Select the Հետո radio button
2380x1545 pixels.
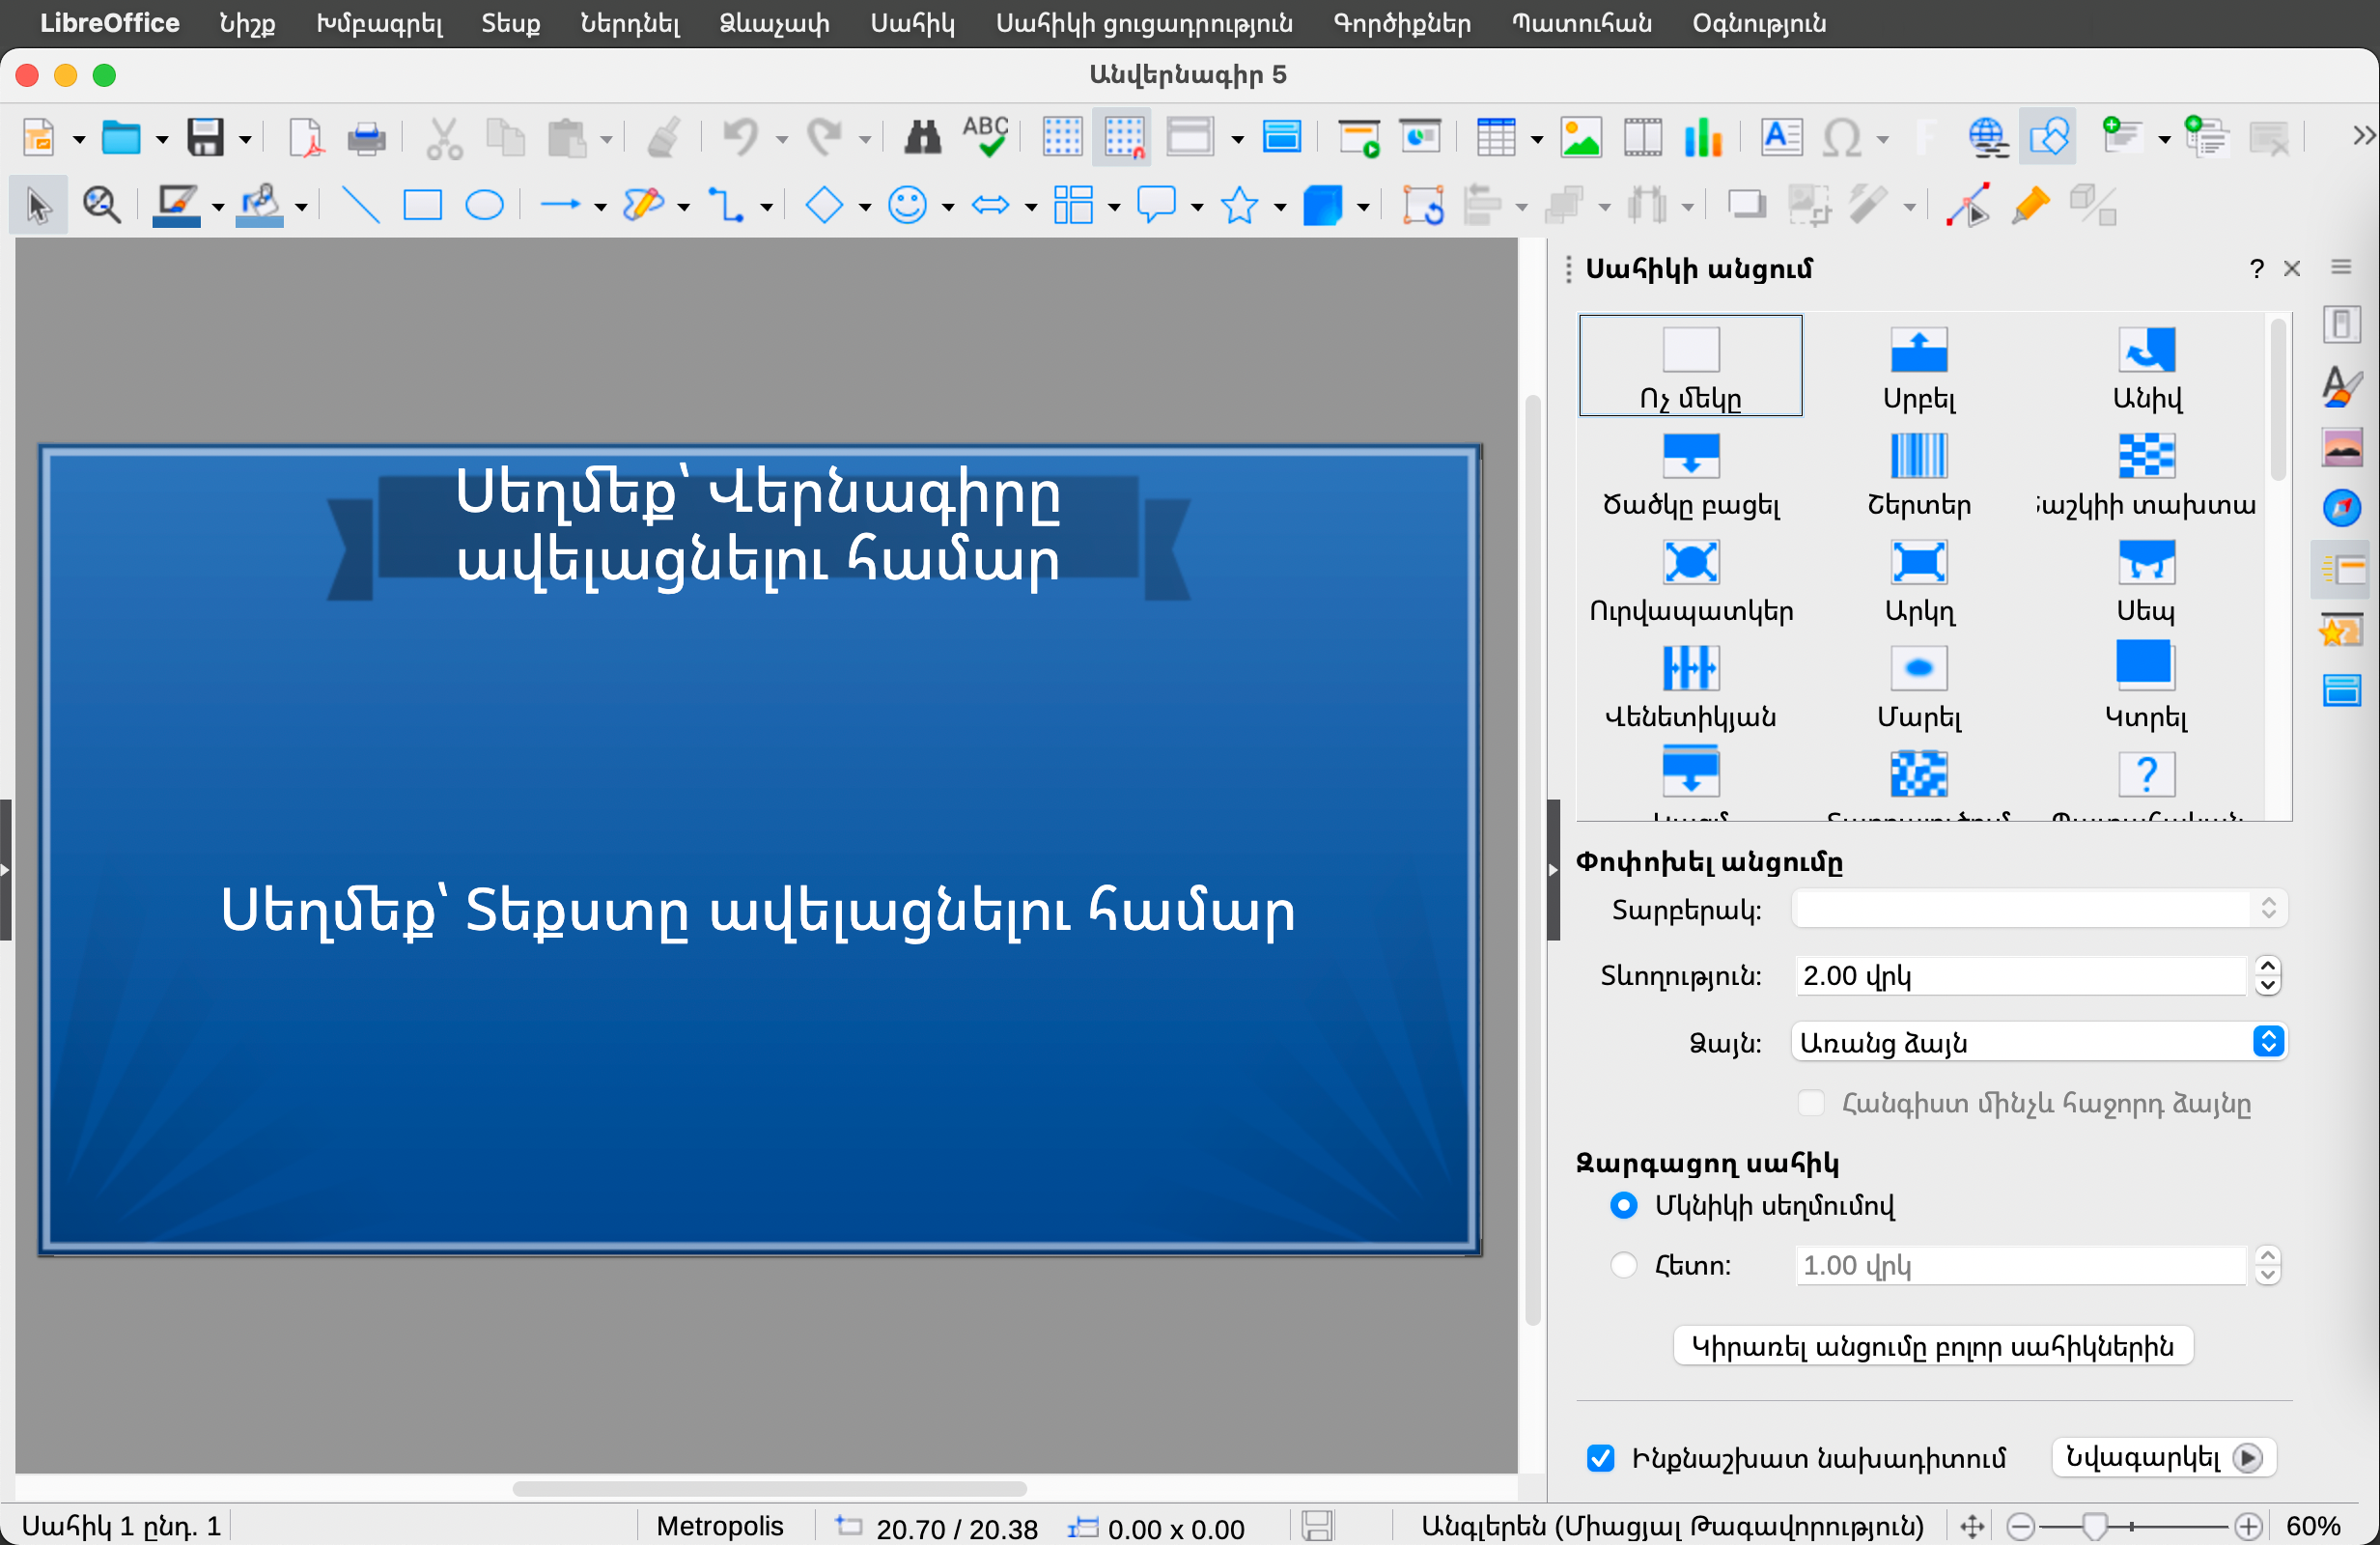point(1623,1265)
